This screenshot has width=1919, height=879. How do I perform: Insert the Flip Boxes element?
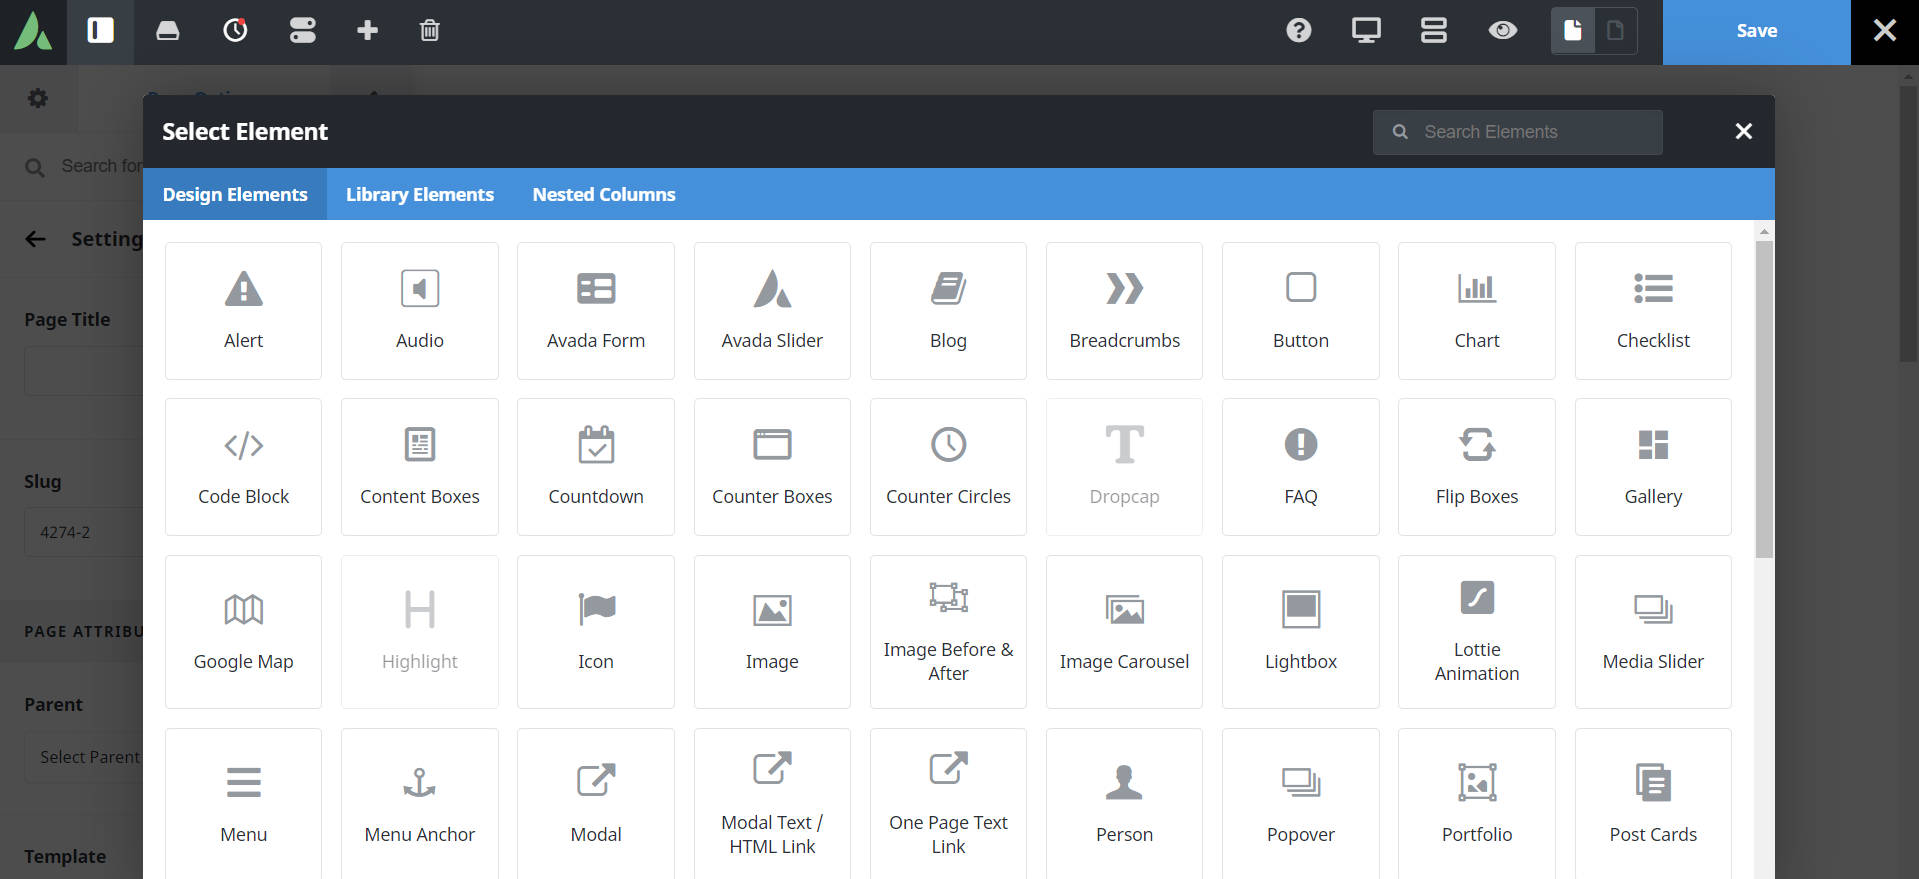point(1477,467)
